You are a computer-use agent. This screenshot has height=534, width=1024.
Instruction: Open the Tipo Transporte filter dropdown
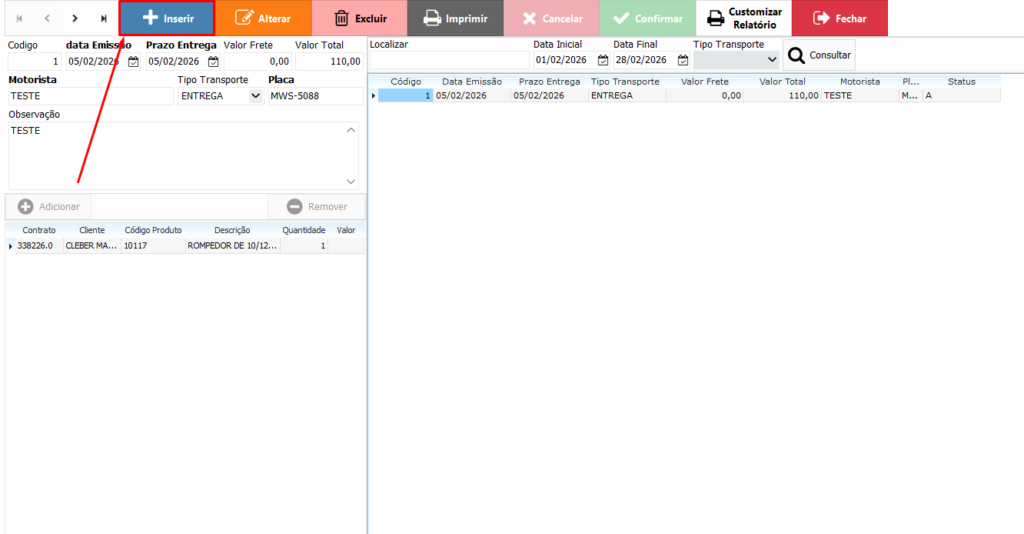pos(770,60)
